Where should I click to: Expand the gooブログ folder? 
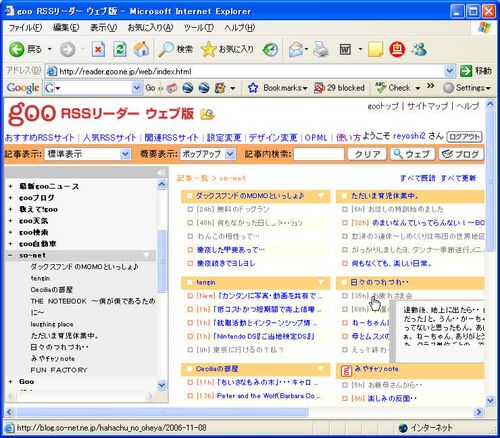pyautogui.click(x=10, y=198)
